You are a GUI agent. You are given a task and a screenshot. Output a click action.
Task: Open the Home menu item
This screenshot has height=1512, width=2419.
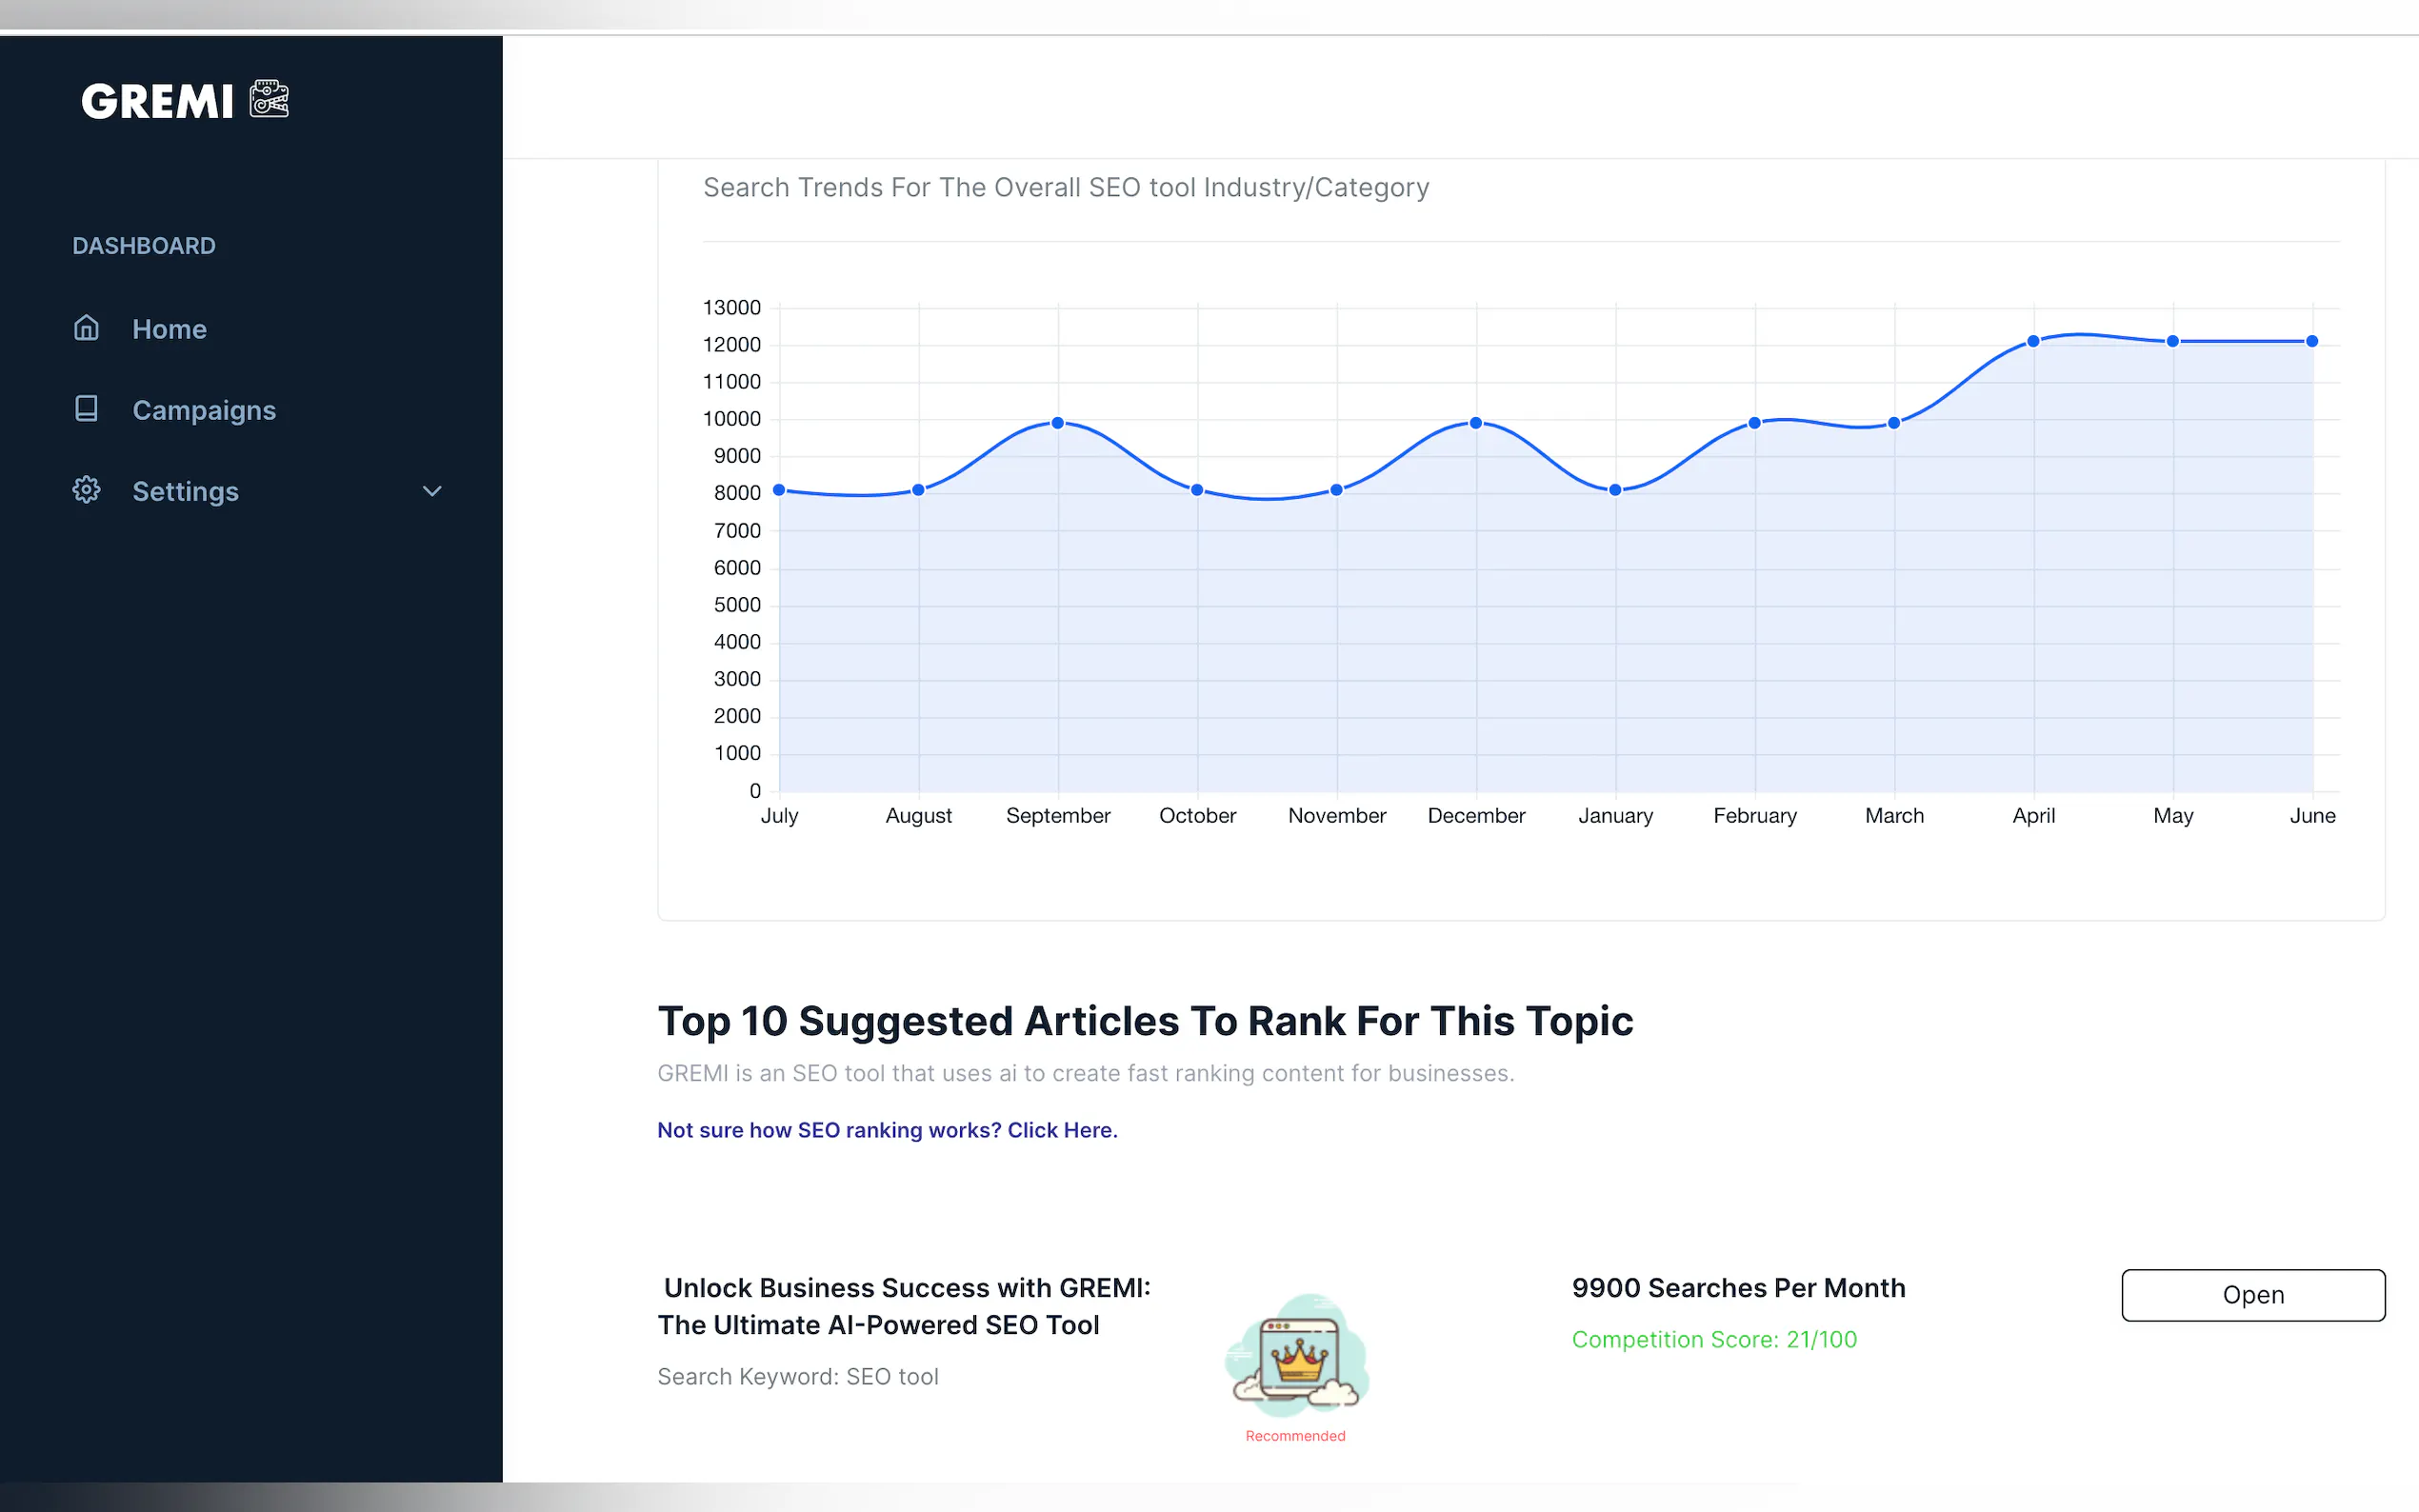(x=169, y=329)
